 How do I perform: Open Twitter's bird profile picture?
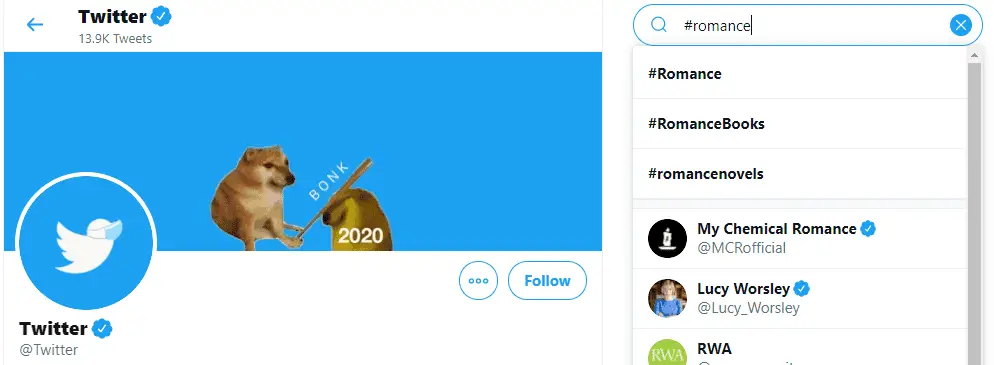coord(86,241)
